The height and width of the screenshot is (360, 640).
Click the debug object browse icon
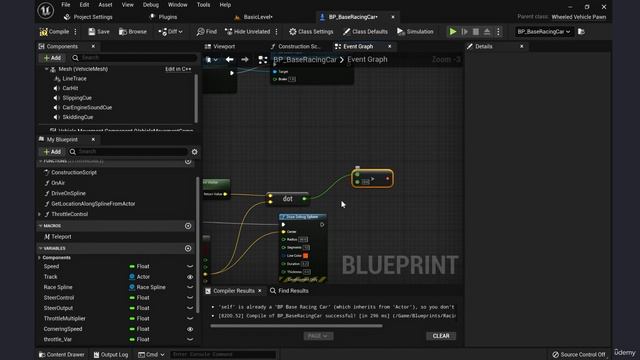(x=581, y=31)
